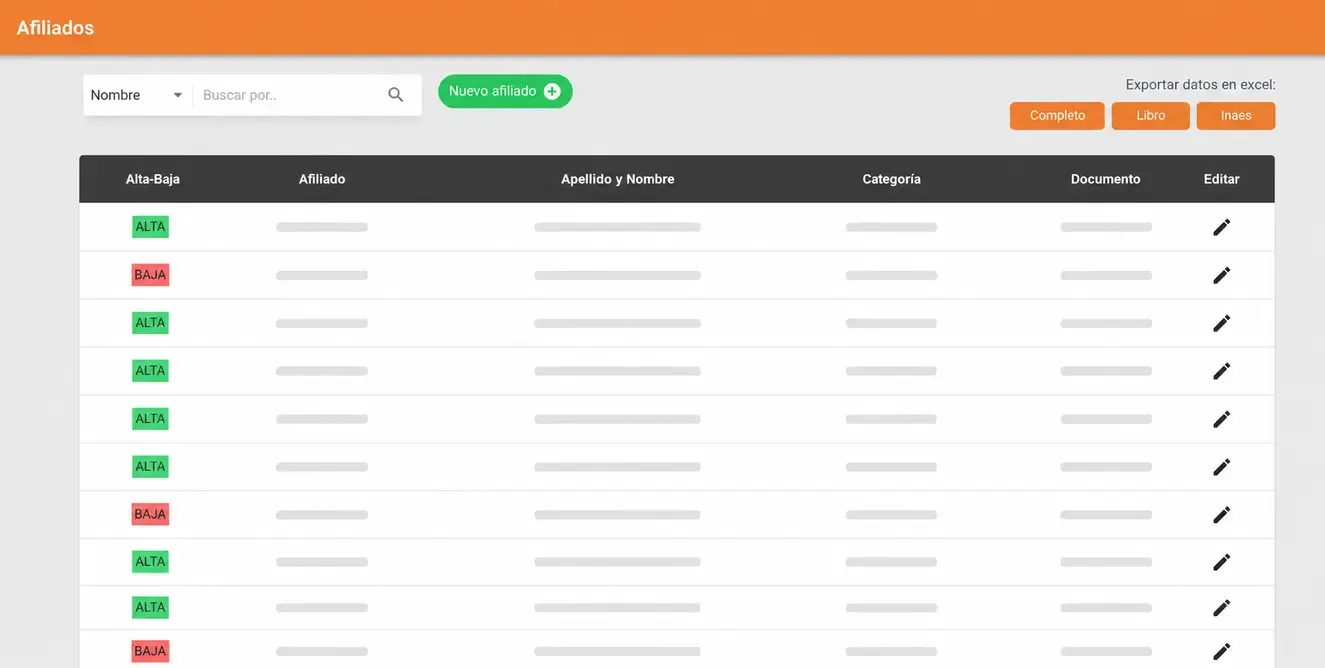Click the BAJA badge in the second row
This screenshot has height=668, width=1325.
pos(150,275)
